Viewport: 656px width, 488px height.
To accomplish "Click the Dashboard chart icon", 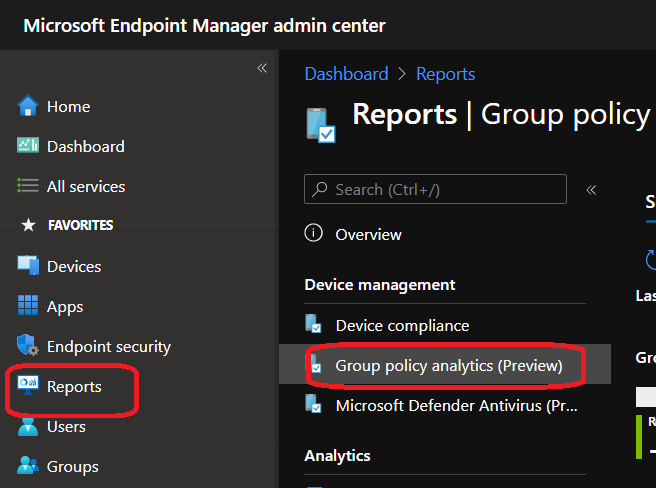I will click(27, 146).
